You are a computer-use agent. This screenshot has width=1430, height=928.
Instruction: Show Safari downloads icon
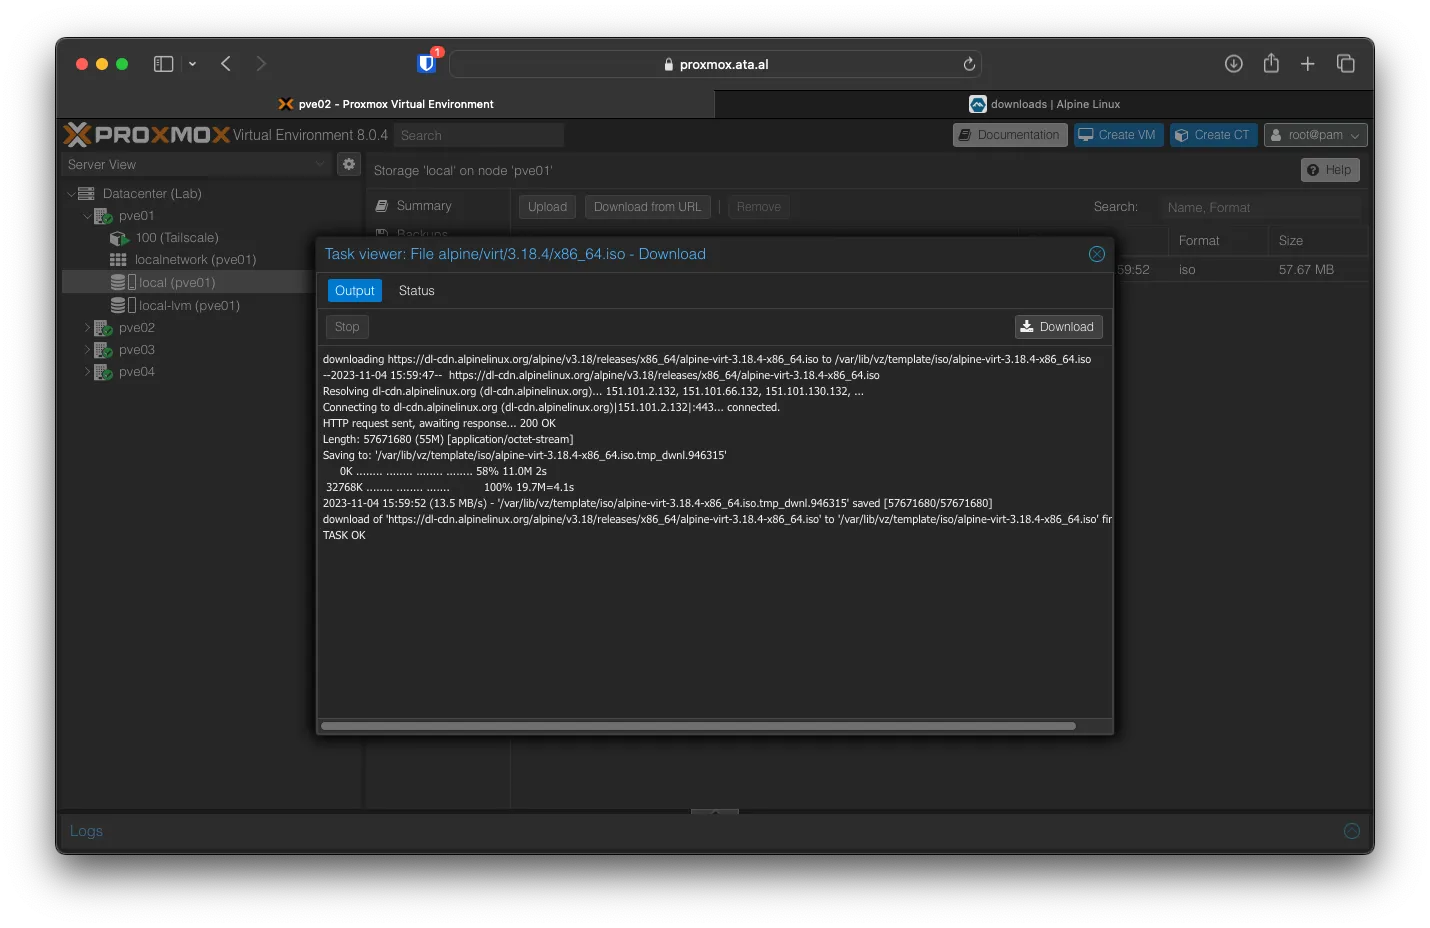(1234, 64)
